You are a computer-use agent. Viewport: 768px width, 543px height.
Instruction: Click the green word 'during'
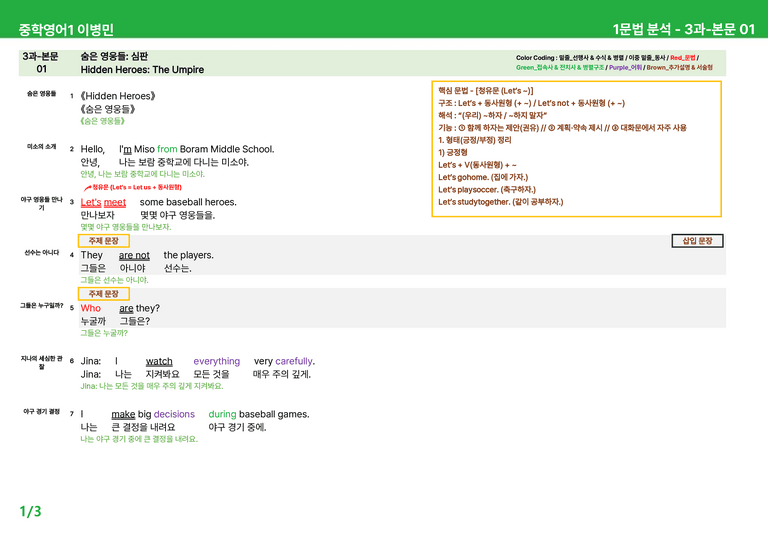click(x=222, y=414)
